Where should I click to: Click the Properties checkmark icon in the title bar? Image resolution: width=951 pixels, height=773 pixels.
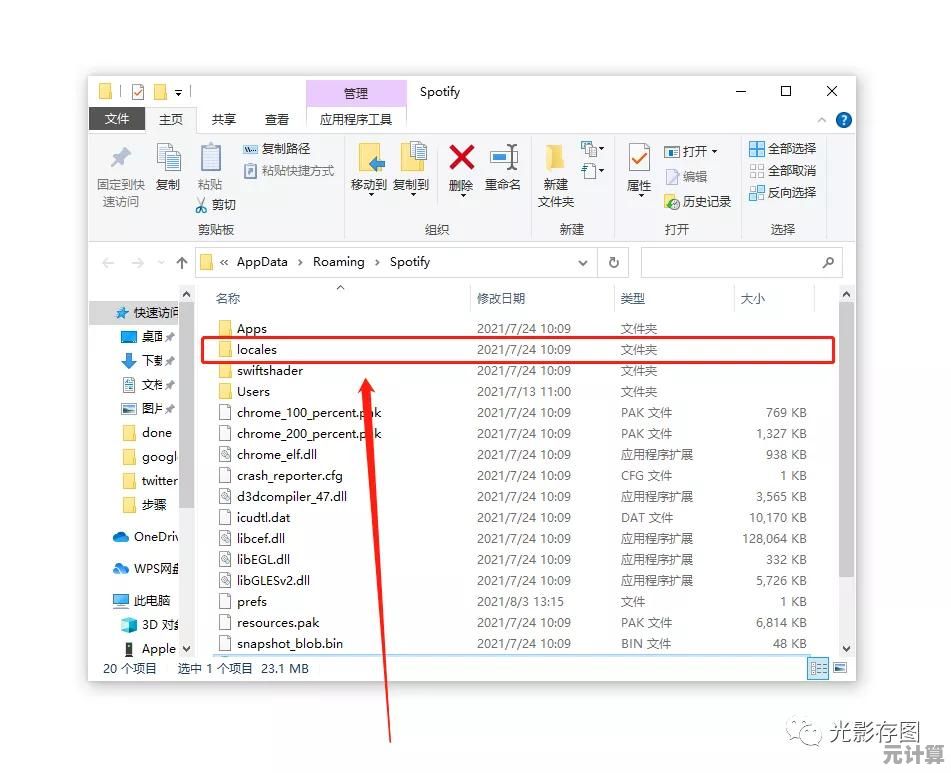138,92
